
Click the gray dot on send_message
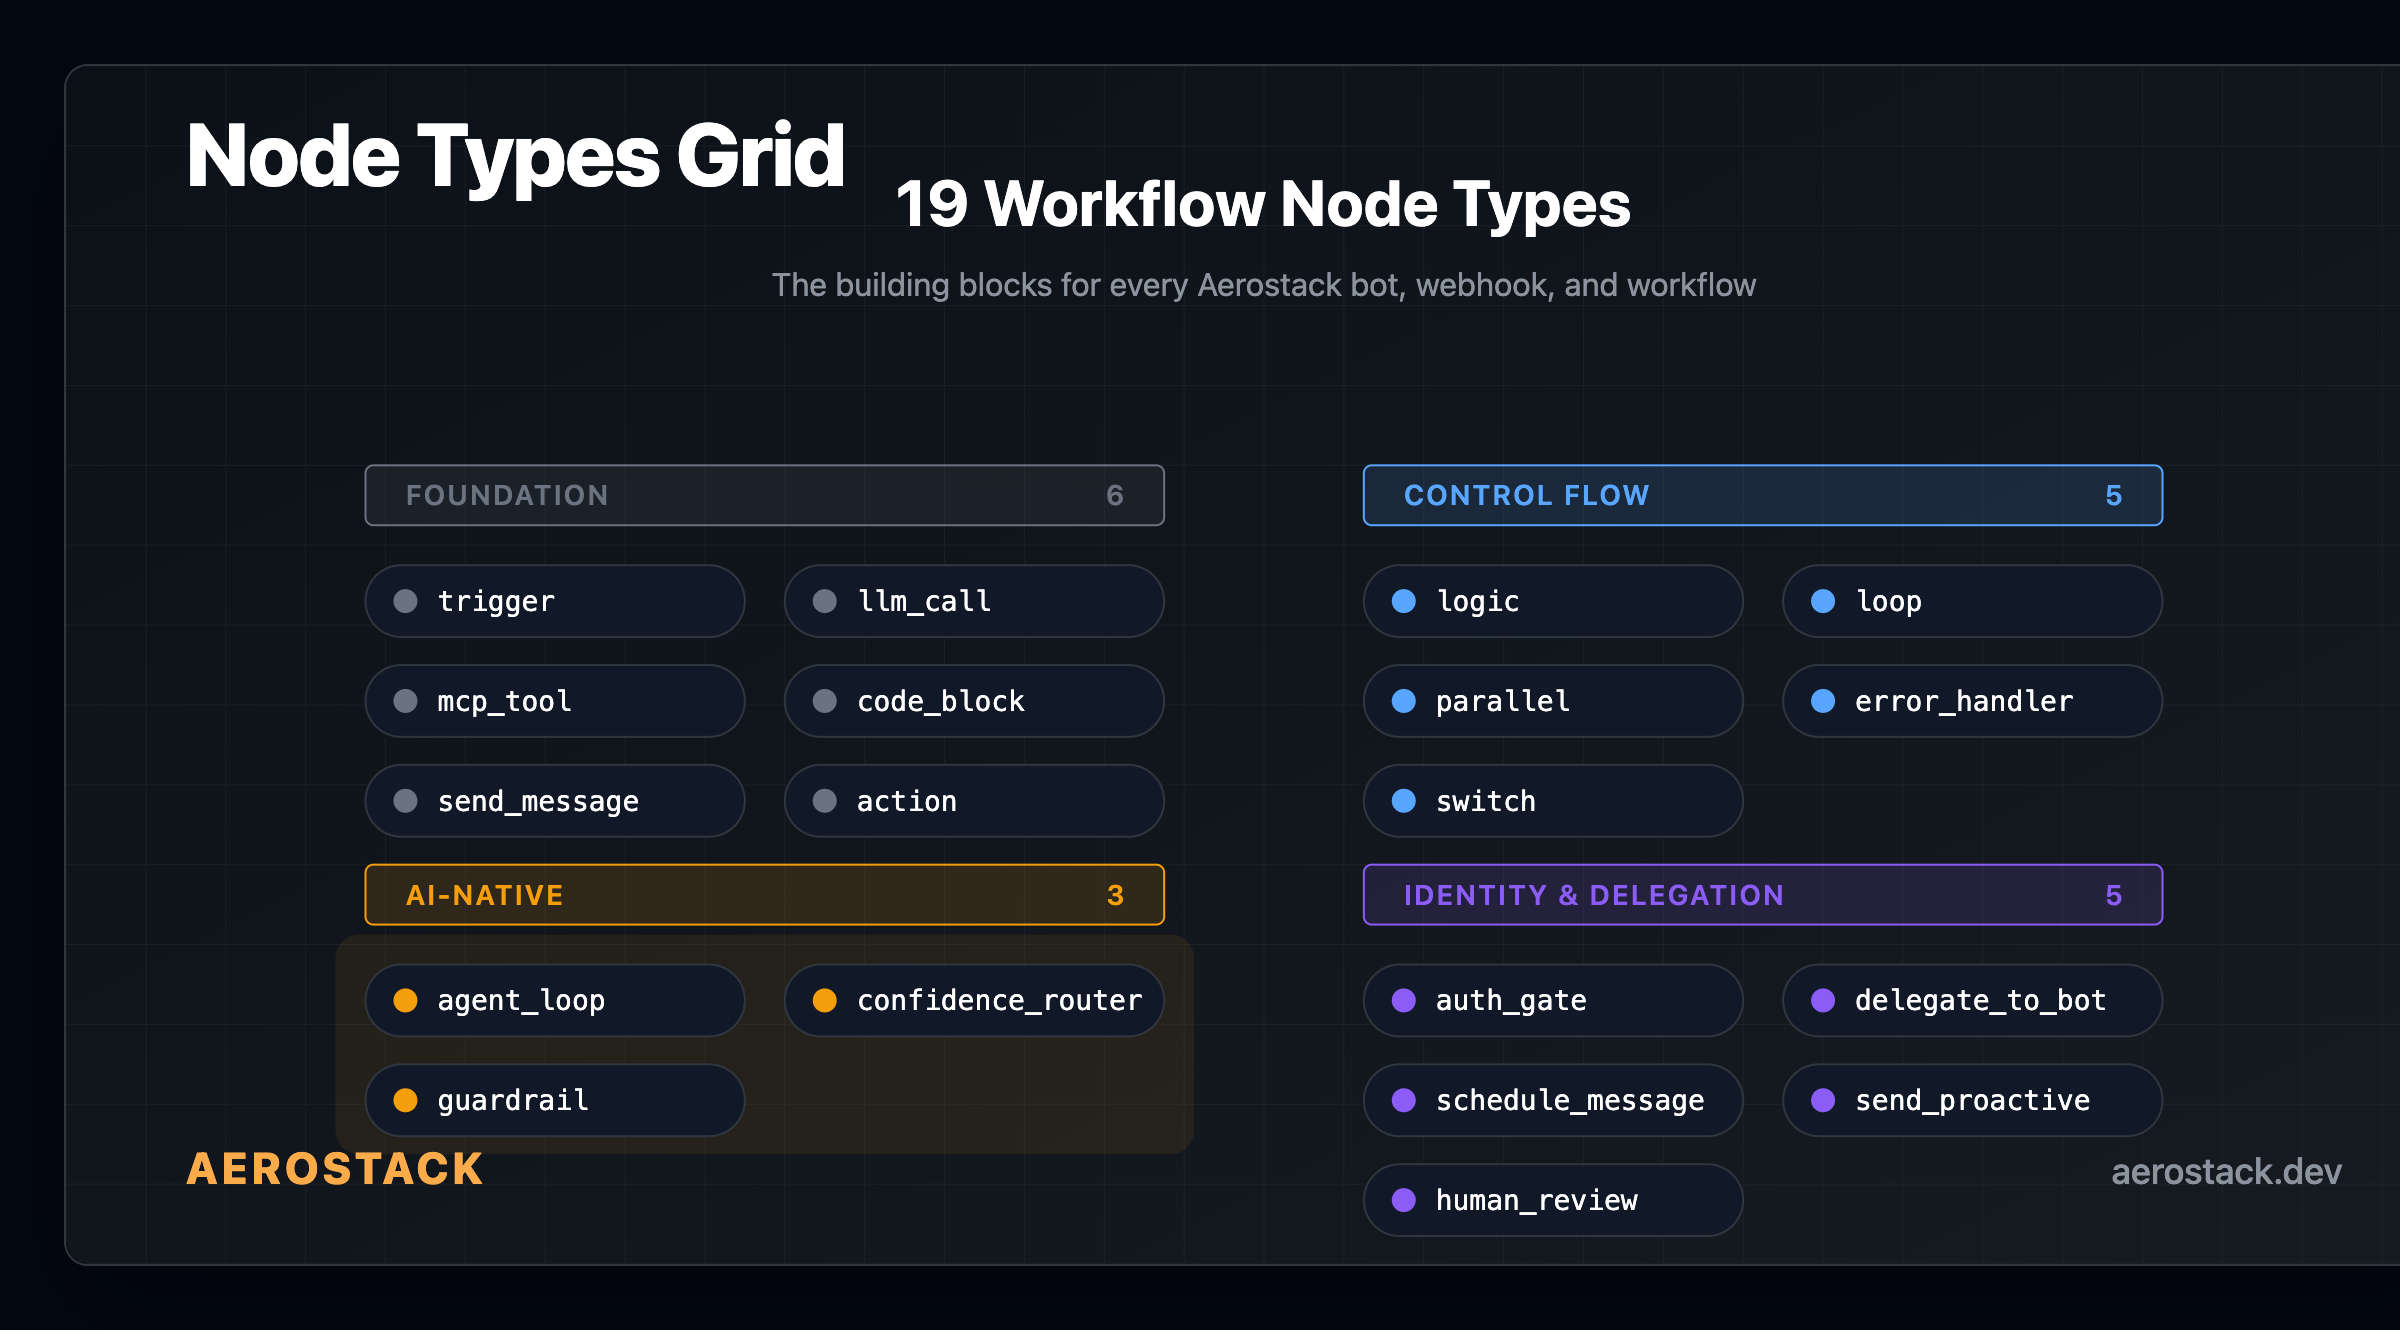[406, 801]
